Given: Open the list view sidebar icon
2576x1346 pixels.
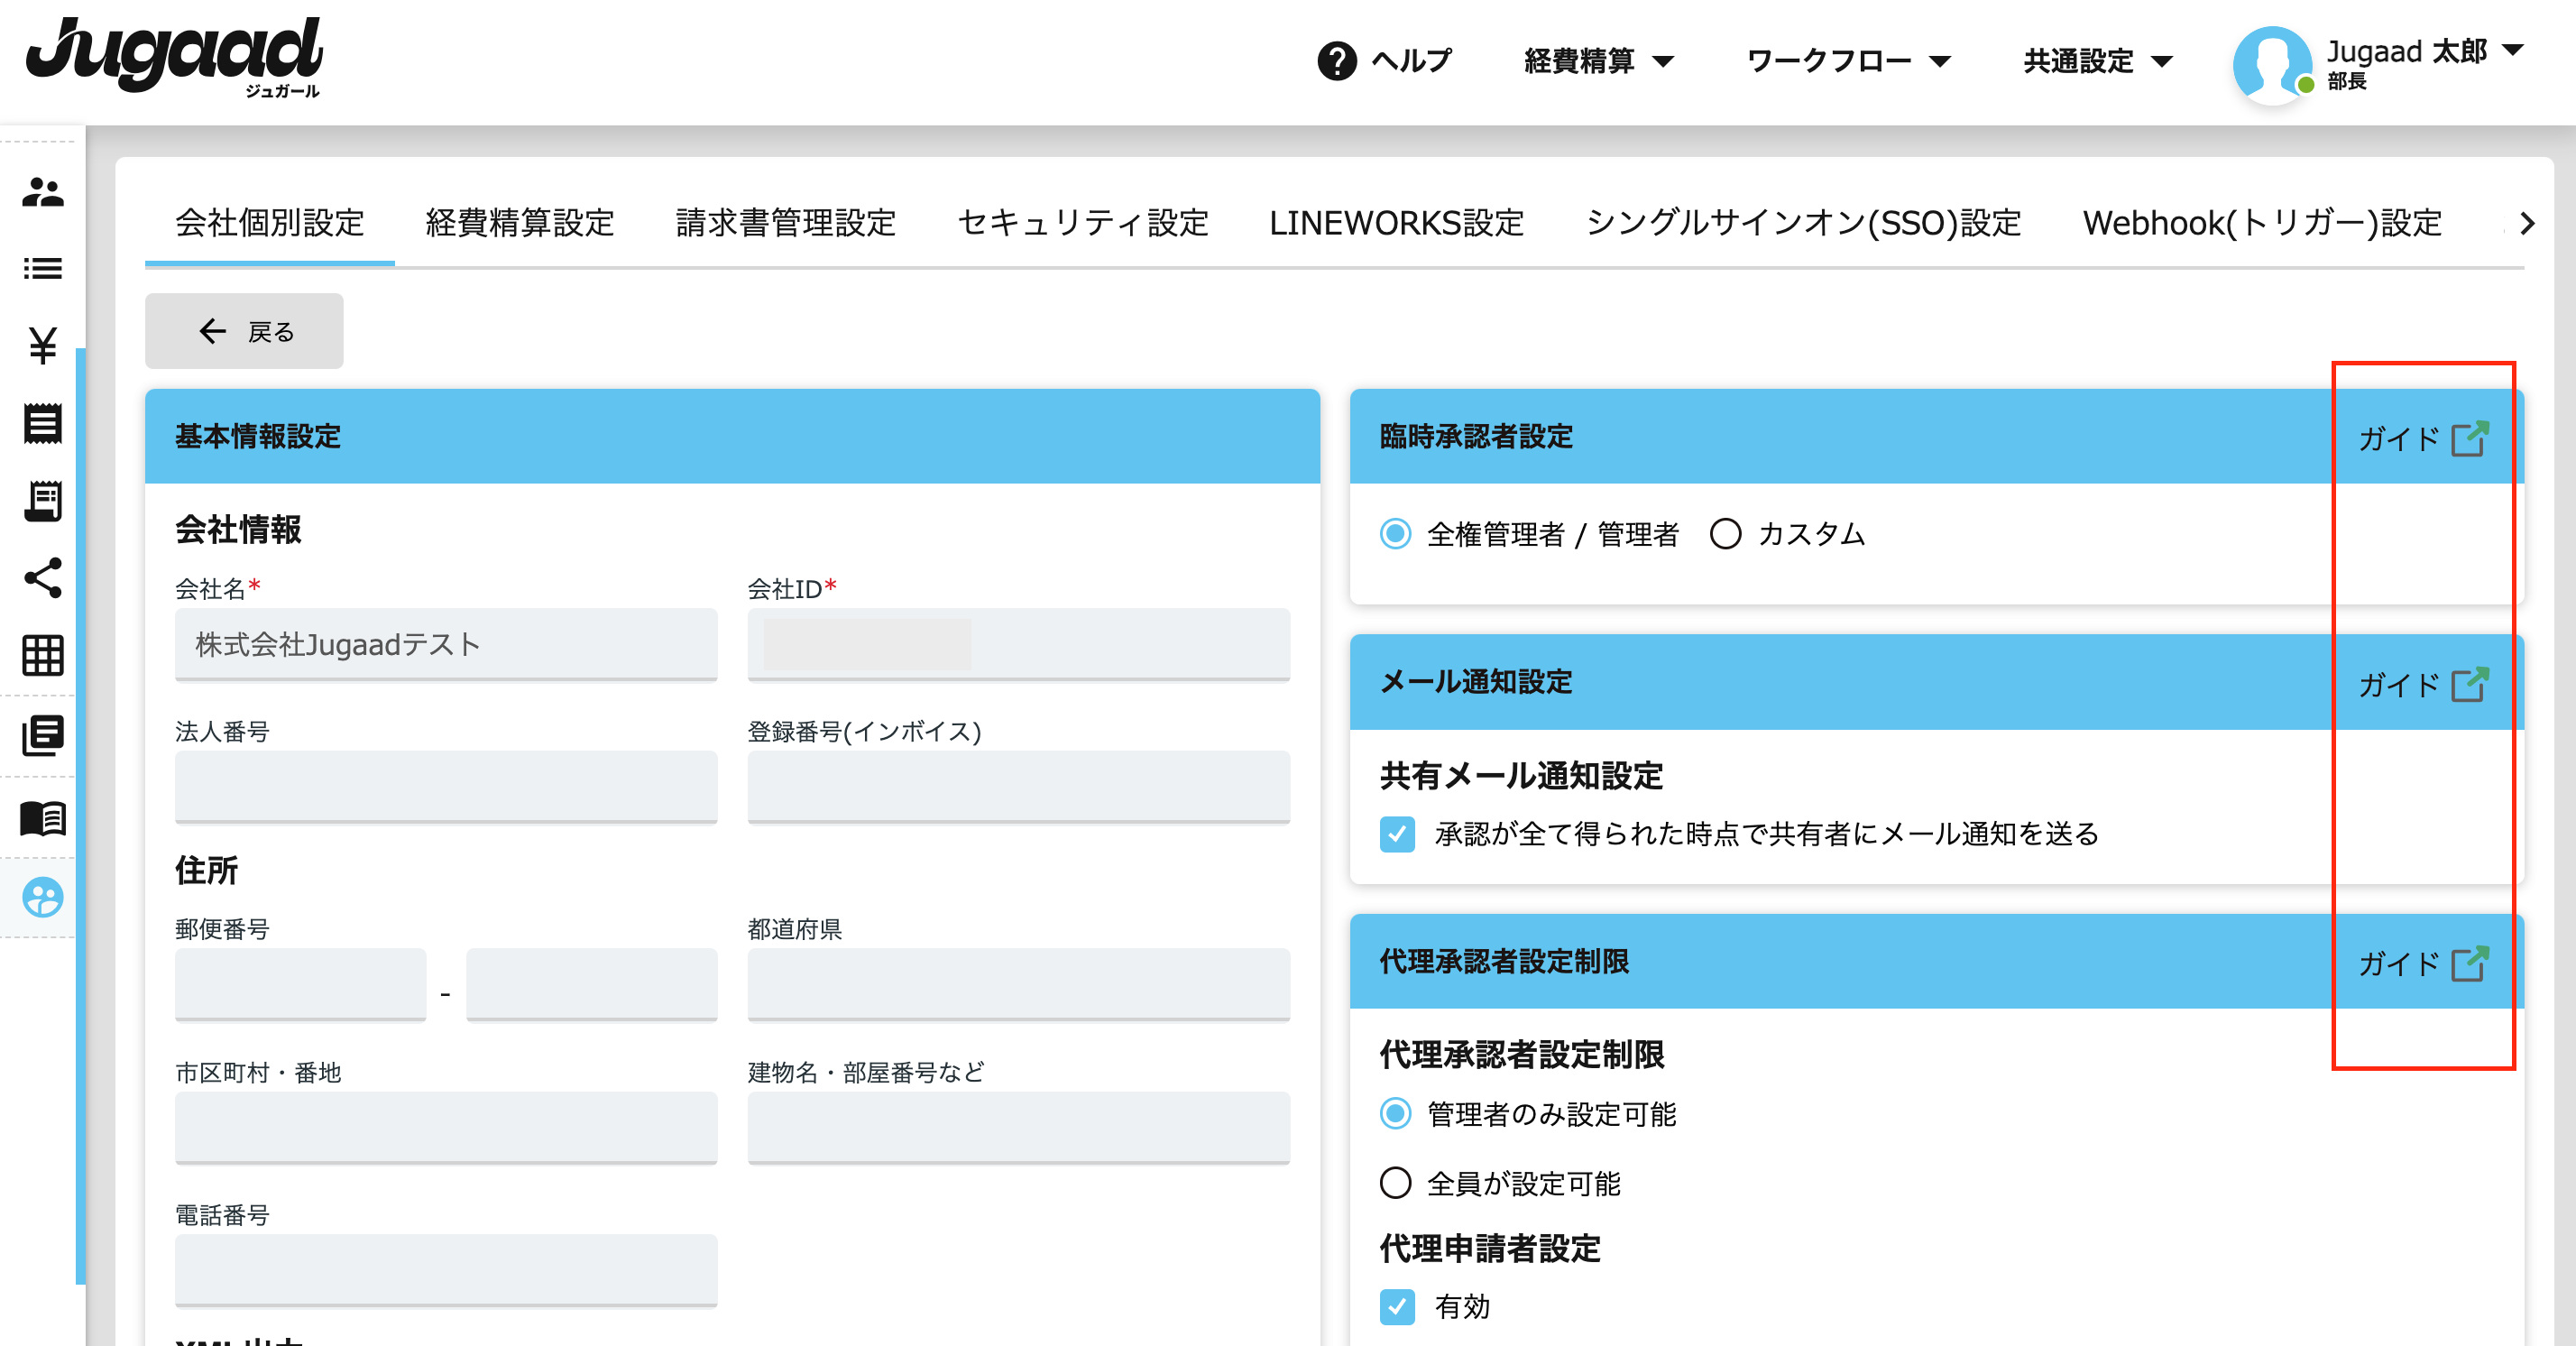Looking at the screenshot, I should (42, 268).
